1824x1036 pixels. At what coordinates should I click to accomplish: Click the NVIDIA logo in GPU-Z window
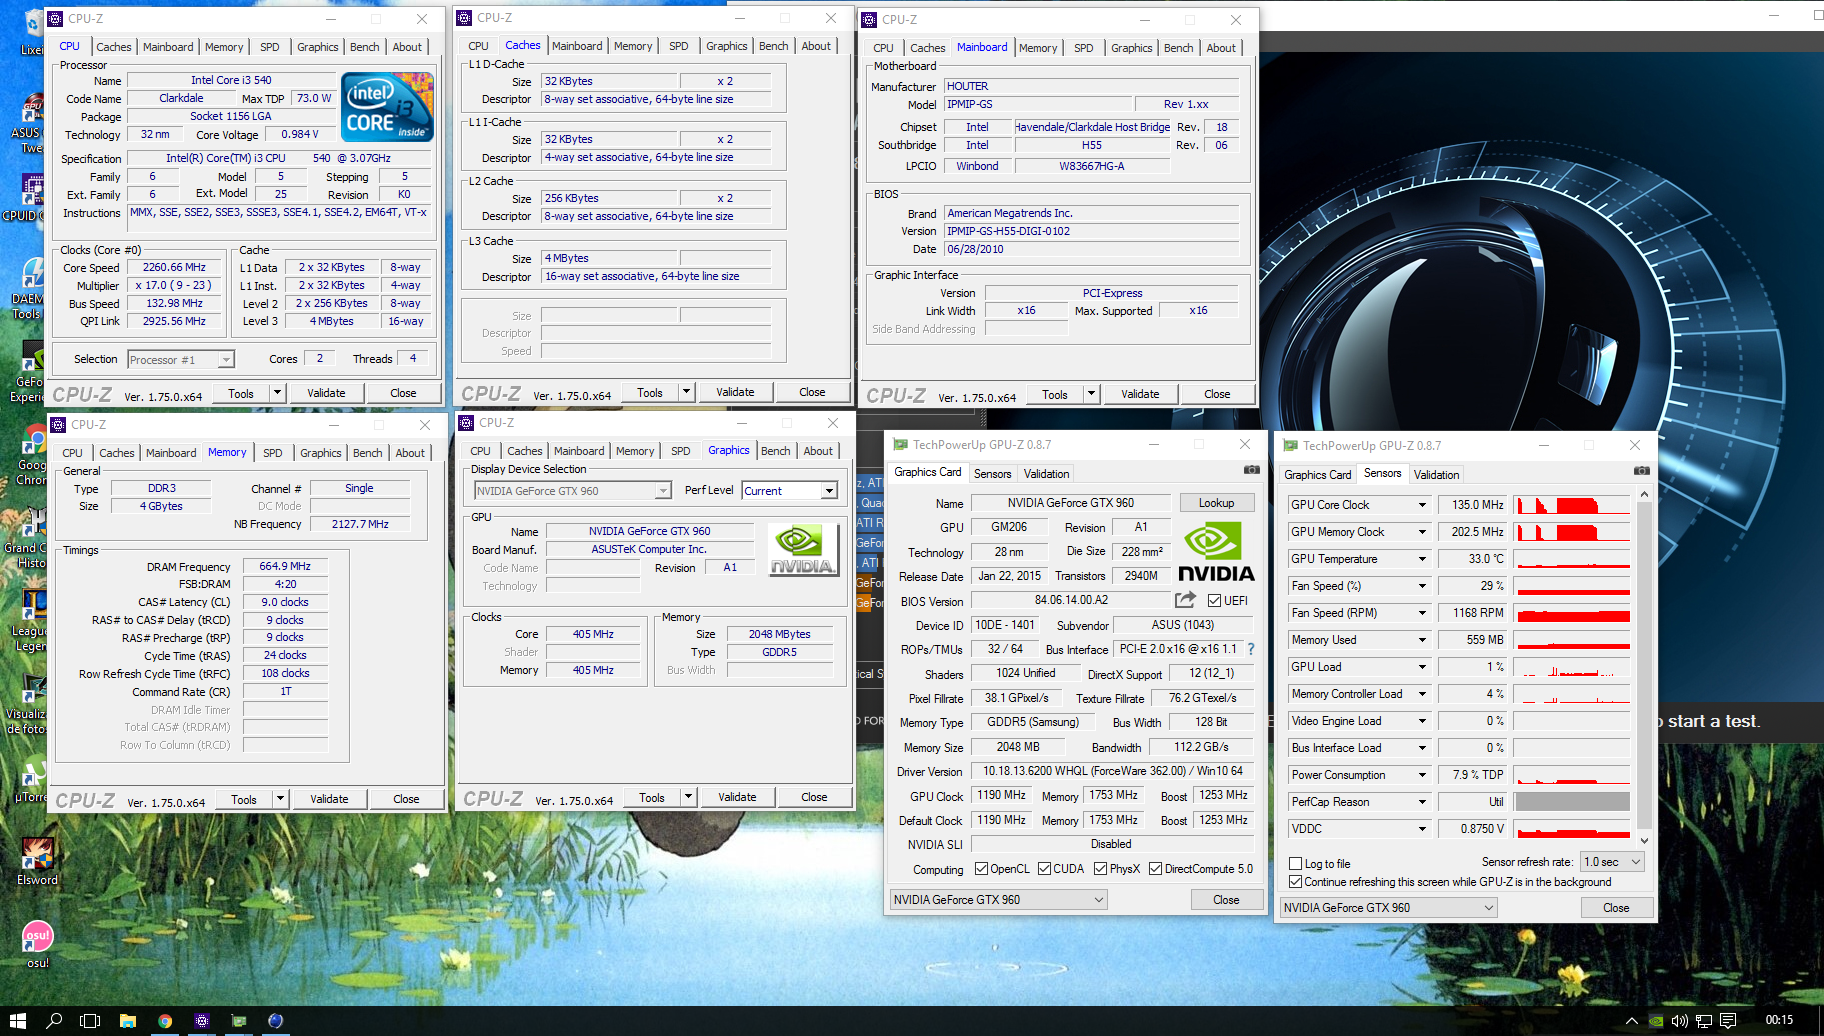coord(1216,553)
